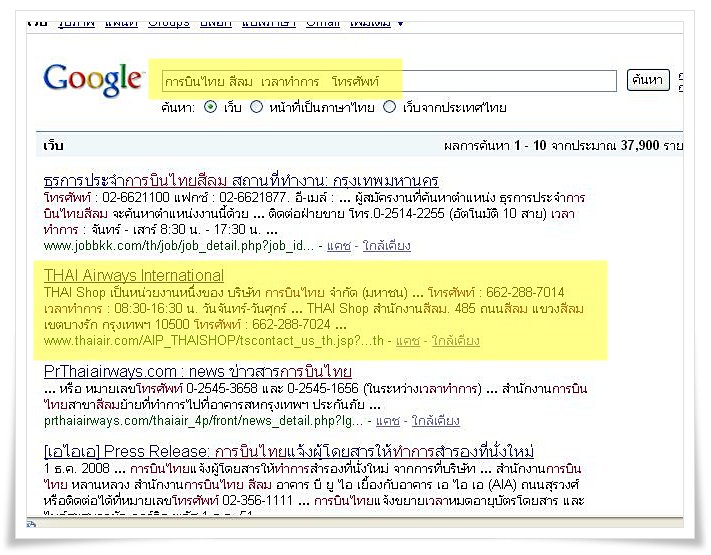Open ใกล้เคียง link of the prthaiairways.com result
Image resolution: width=711 pixels, height=555 pixels.
click(435, 421)
